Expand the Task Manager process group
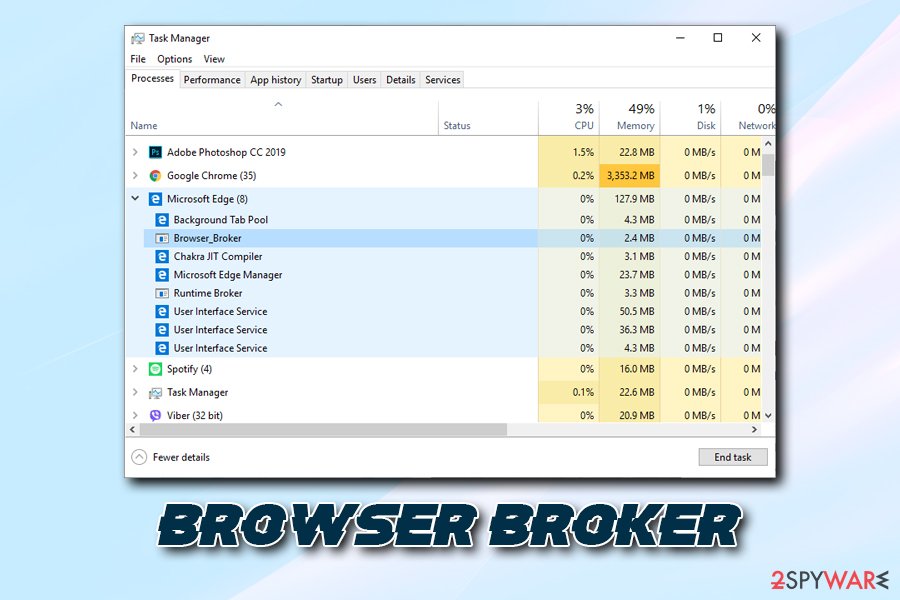 coord(135,393)
